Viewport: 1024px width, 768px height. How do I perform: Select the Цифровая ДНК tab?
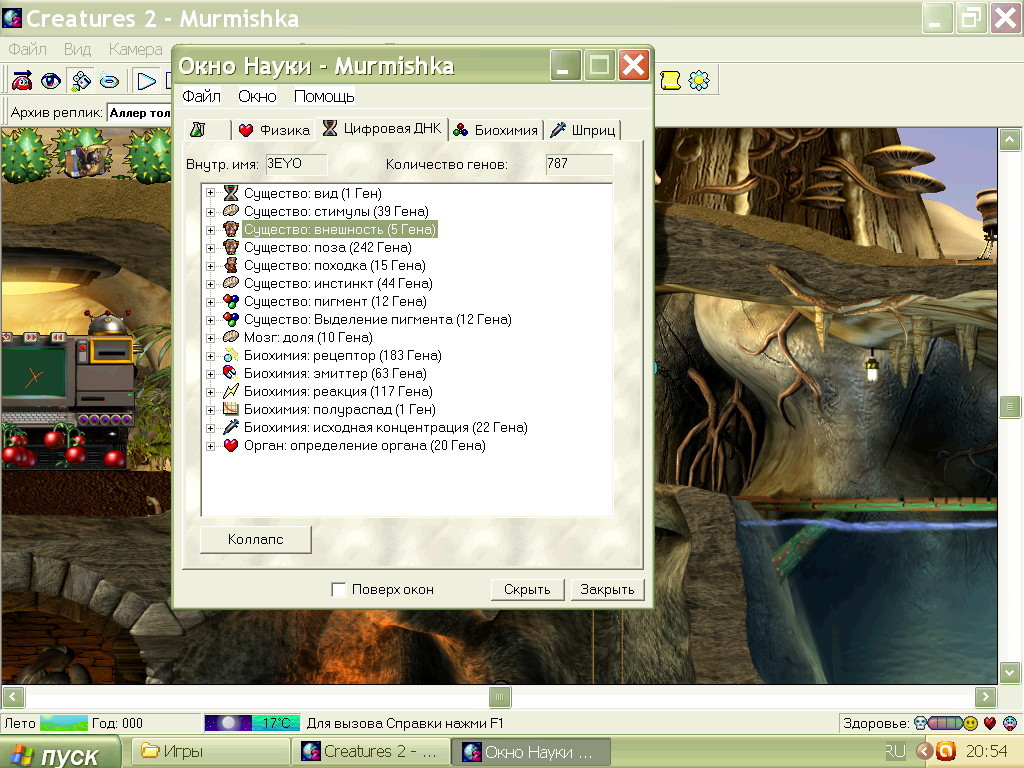tap(383, 128)
